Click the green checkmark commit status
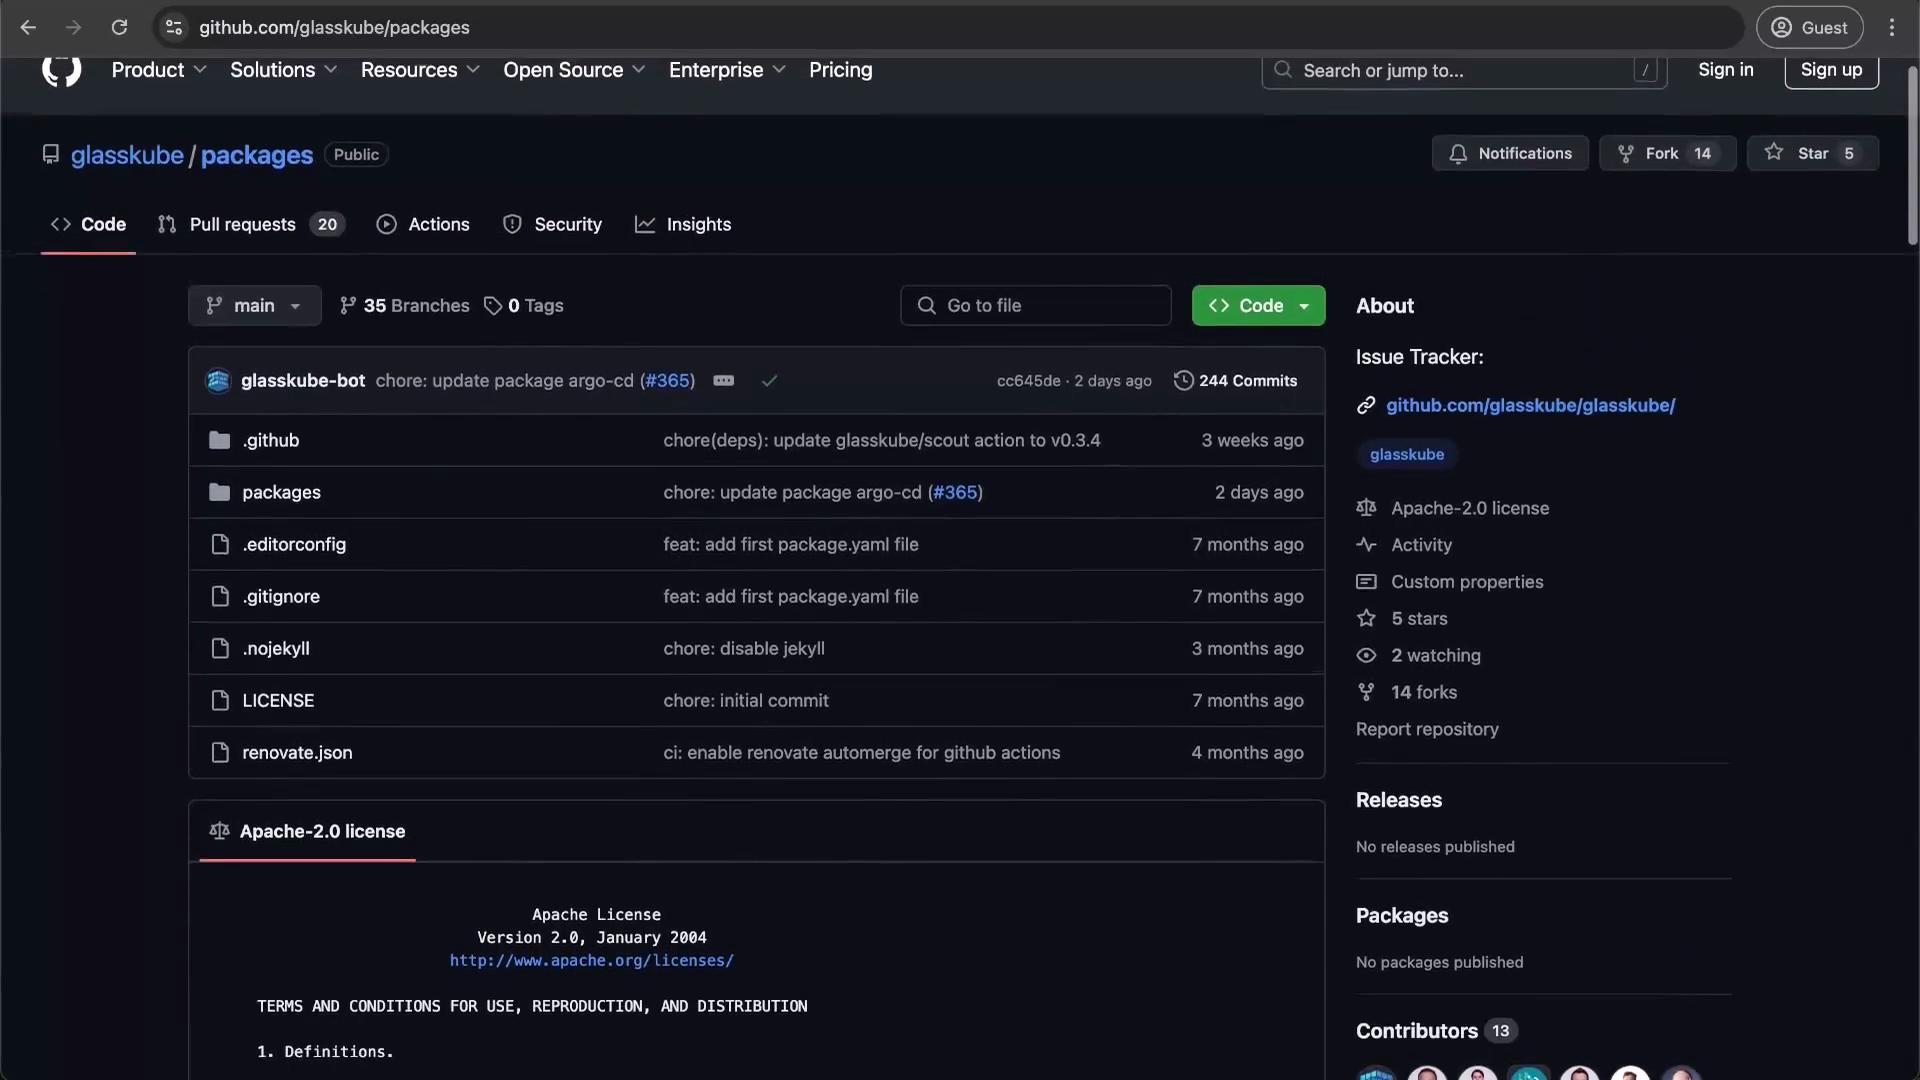 (x=769, y=380)
